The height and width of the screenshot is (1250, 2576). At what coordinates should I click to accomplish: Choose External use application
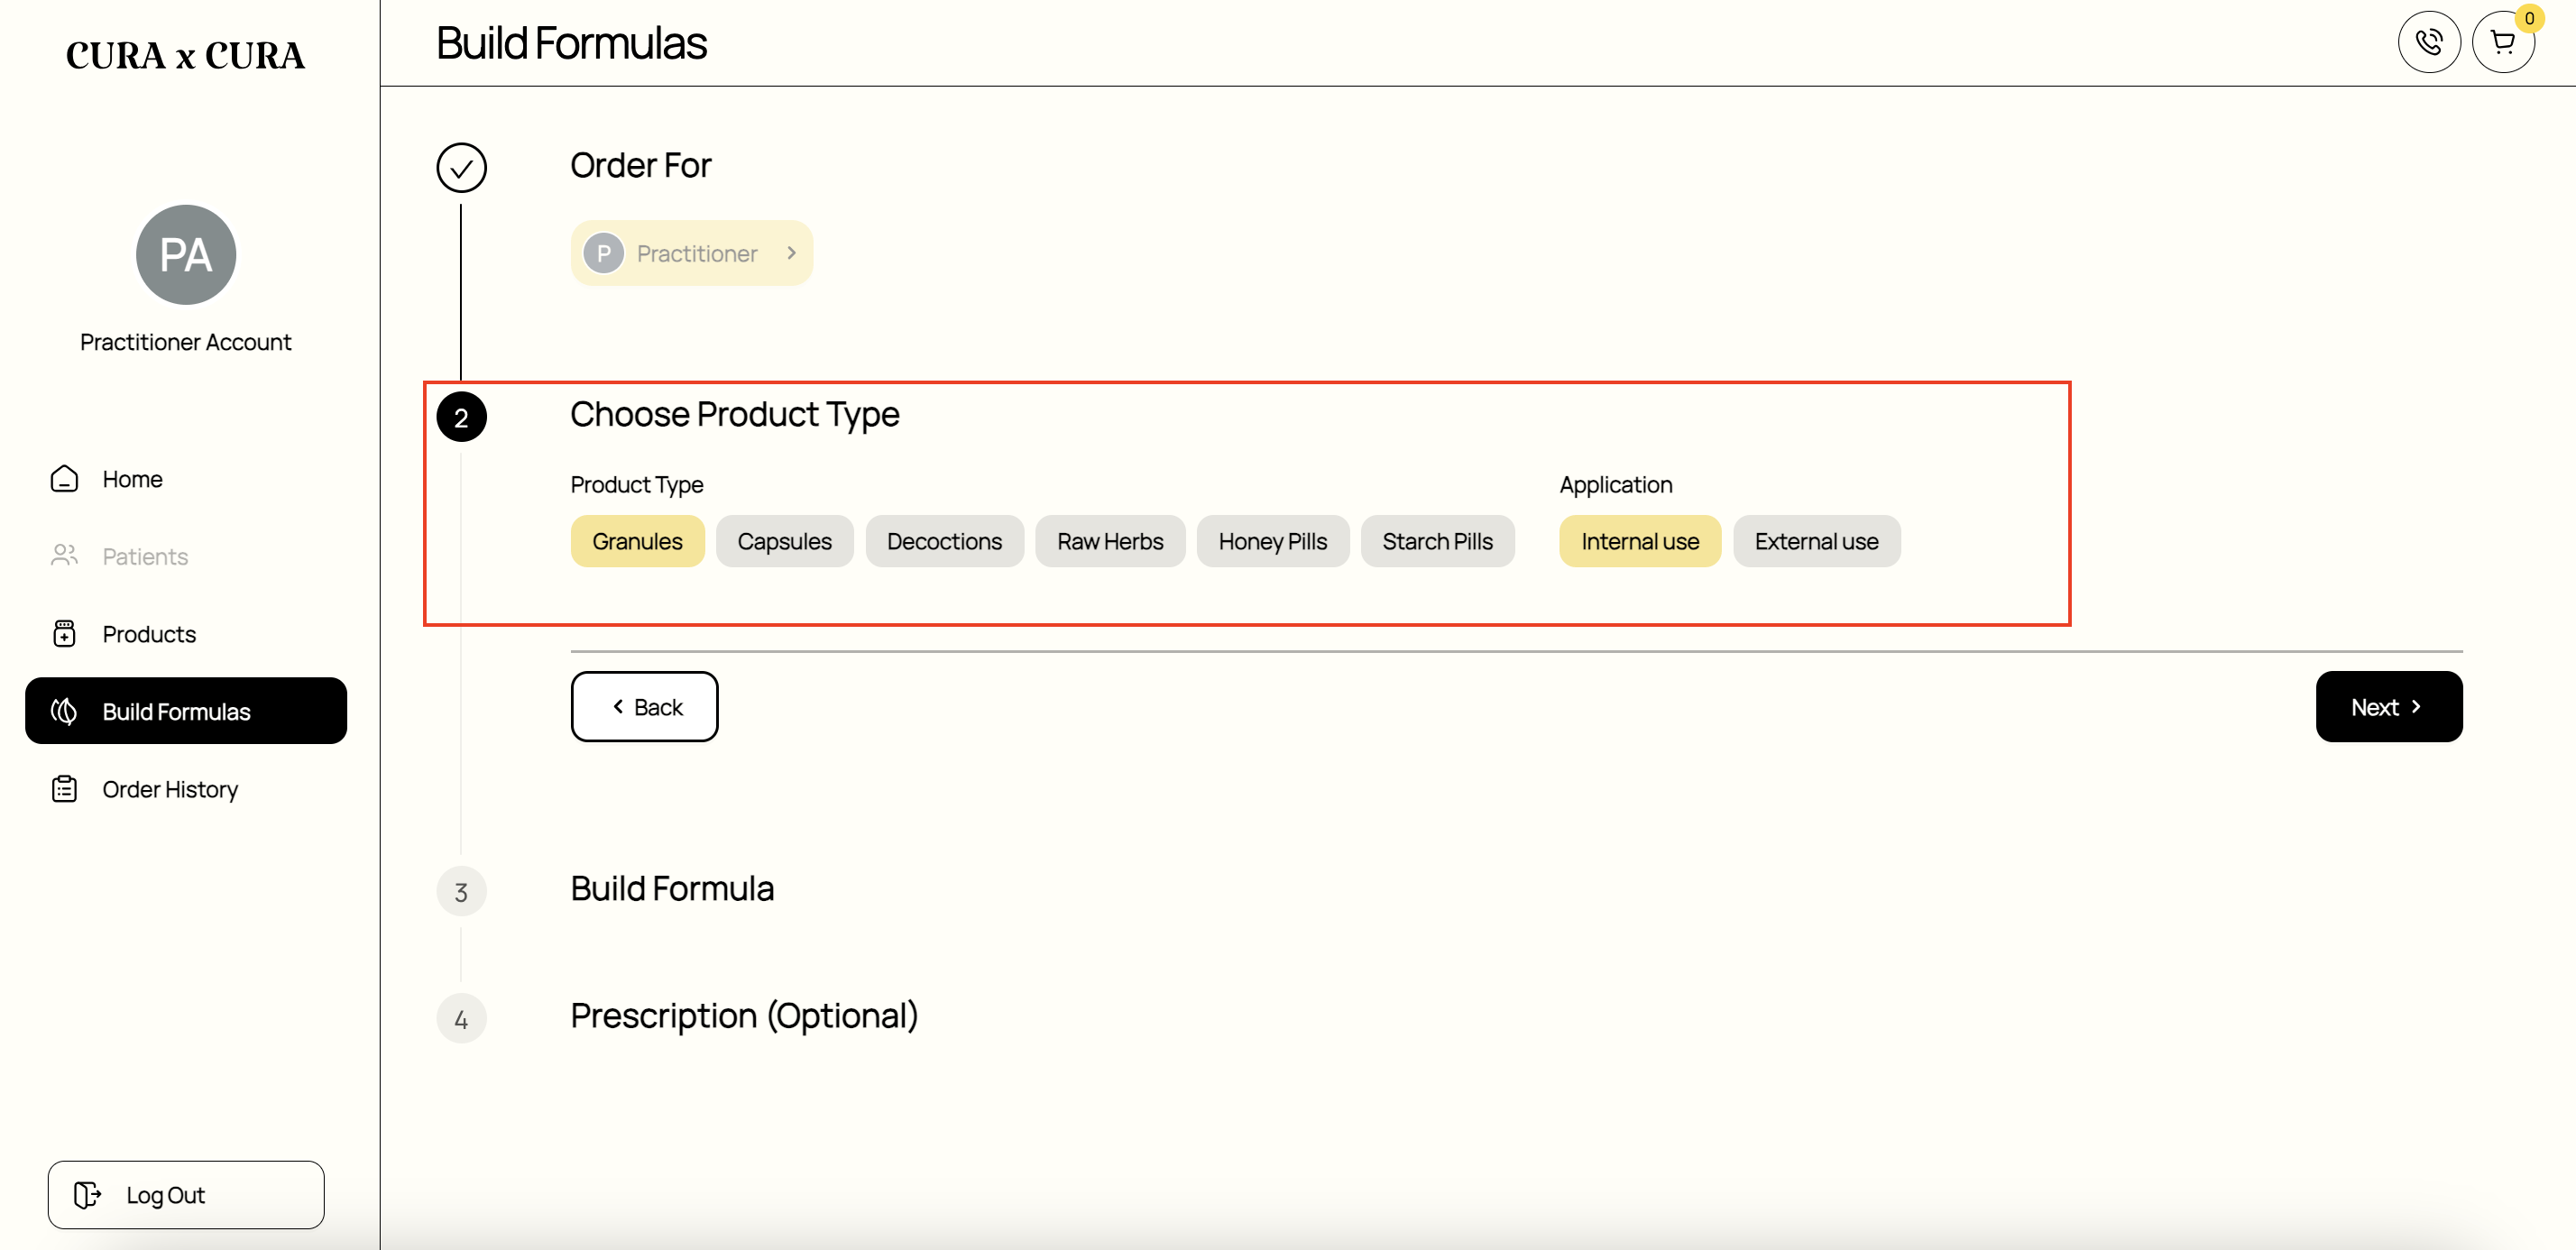tap(1816, 541)
